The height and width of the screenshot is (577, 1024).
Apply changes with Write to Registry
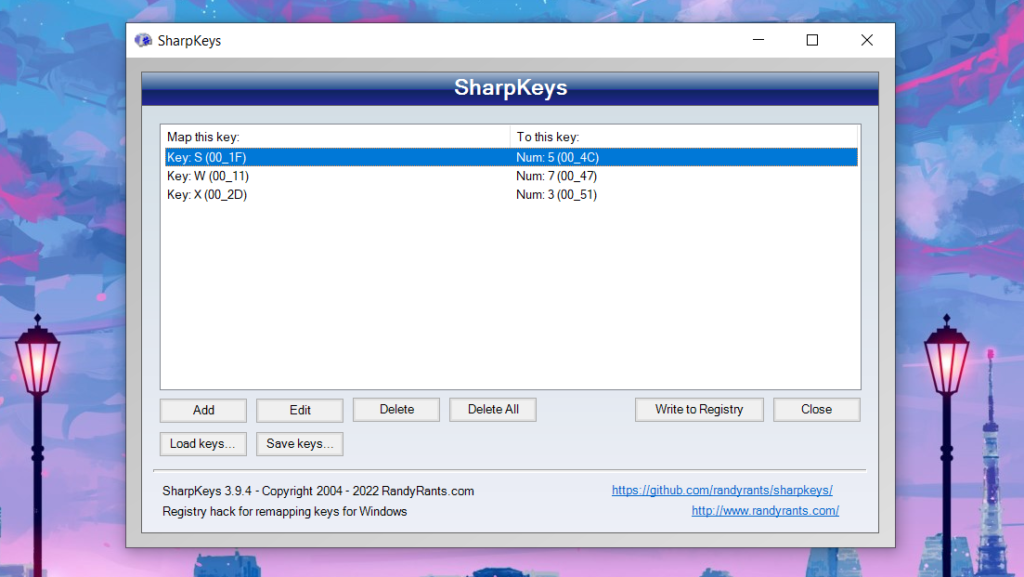[699, 409]
